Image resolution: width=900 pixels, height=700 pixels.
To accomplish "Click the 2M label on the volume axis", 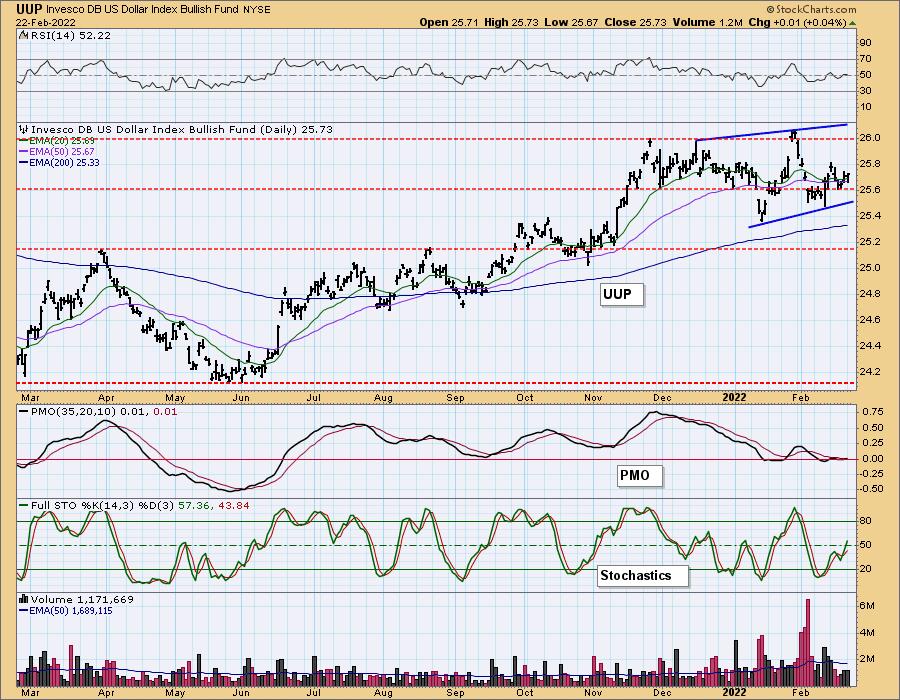I will pyautogui.click(x=867, y=659).
